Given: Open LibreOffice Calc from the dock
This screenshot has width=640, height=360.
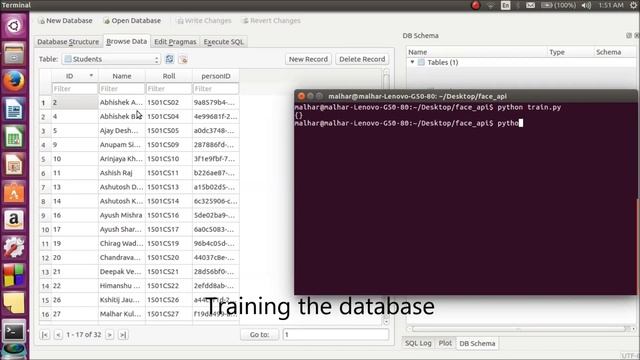Looking at the screenshot, I should coord(14,137).
